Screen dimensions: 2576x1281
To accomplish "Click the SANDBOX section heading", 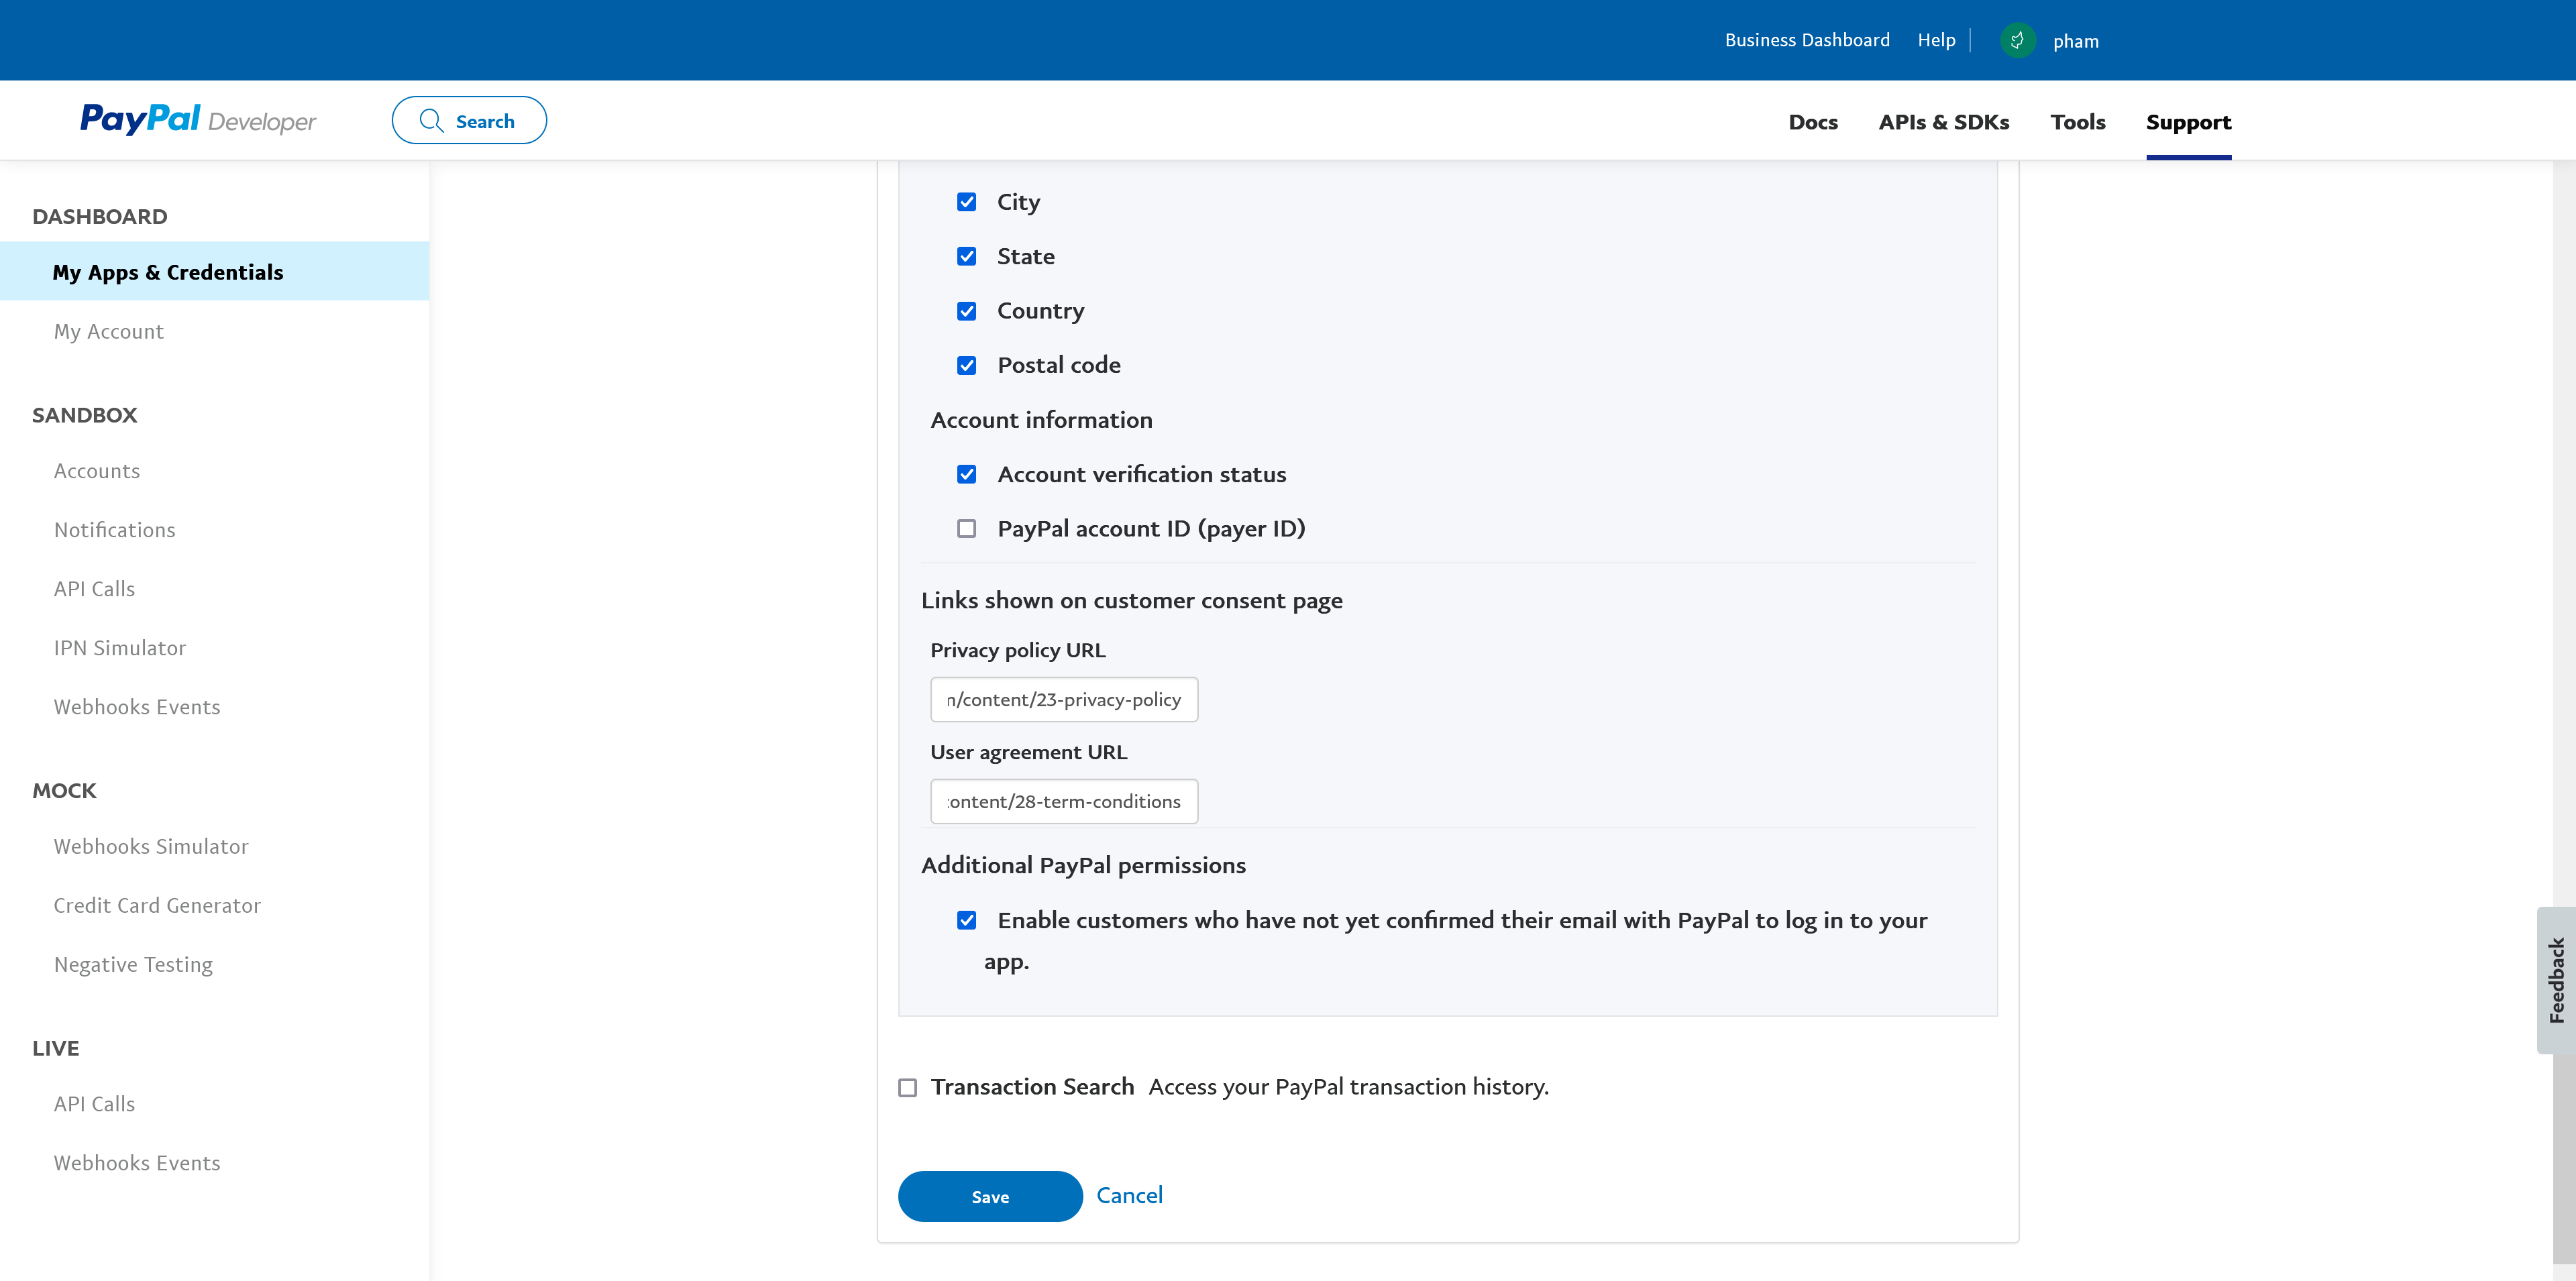I will click(84, 415).
